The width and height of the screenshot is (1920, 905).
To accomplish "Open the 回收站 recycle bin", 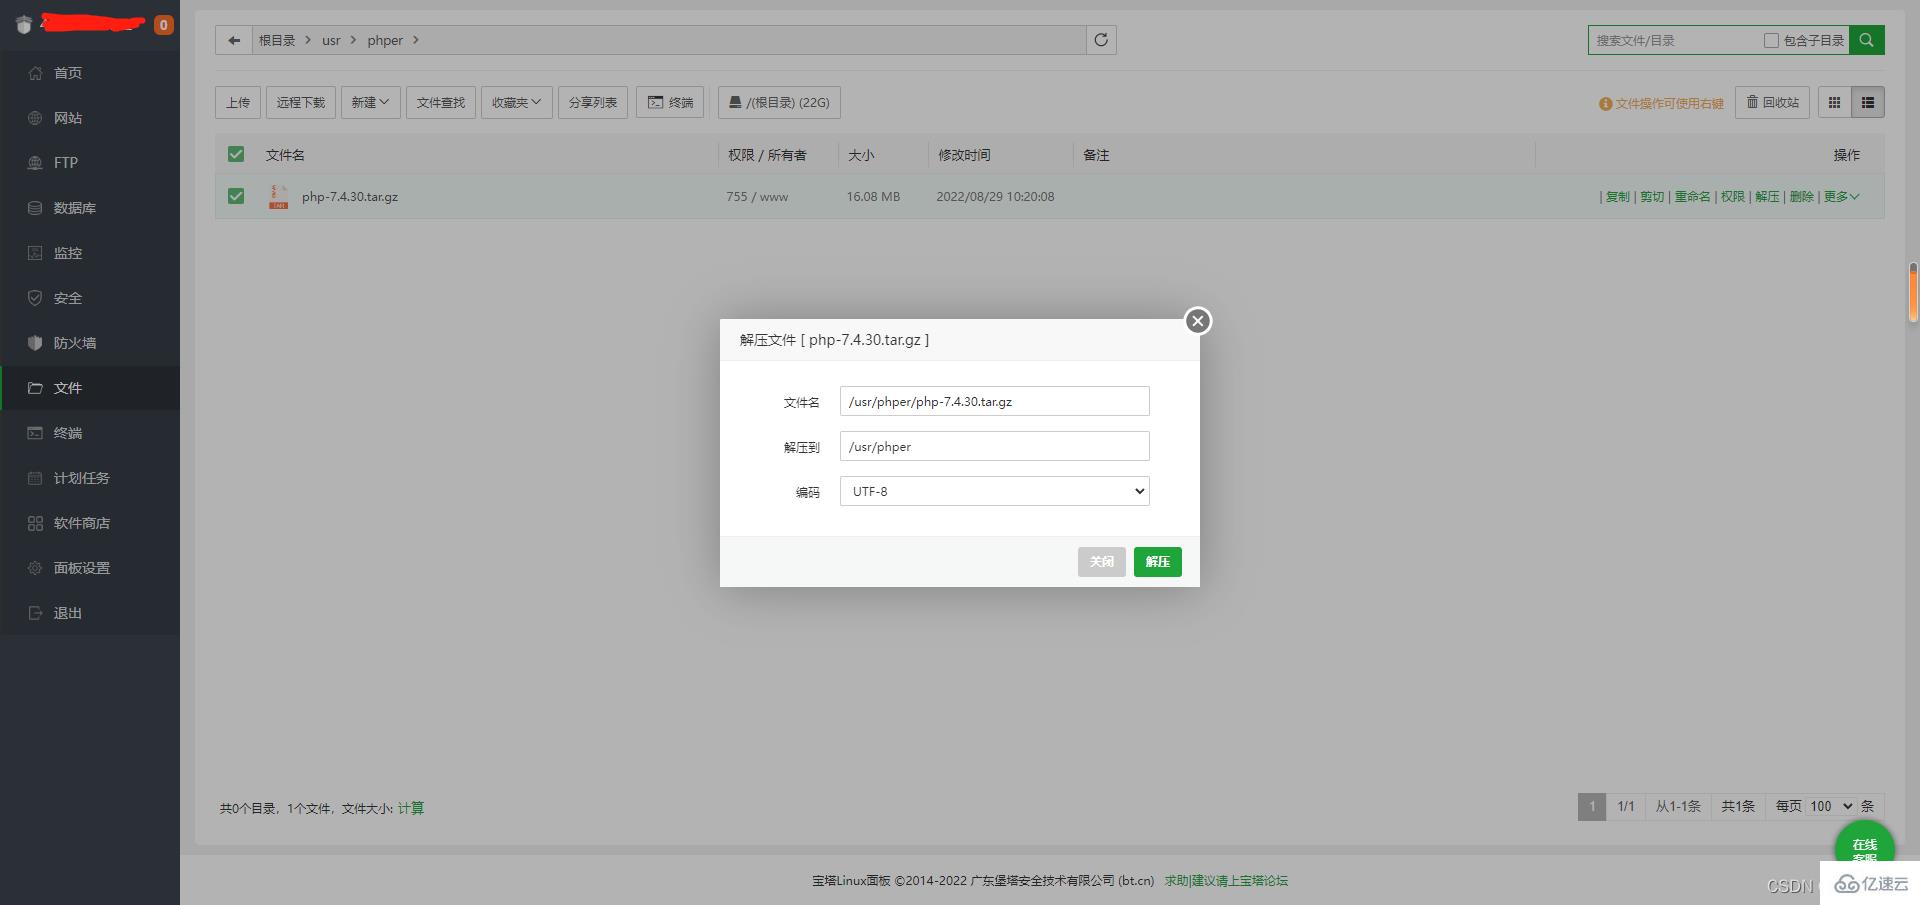I will 1772,102.
